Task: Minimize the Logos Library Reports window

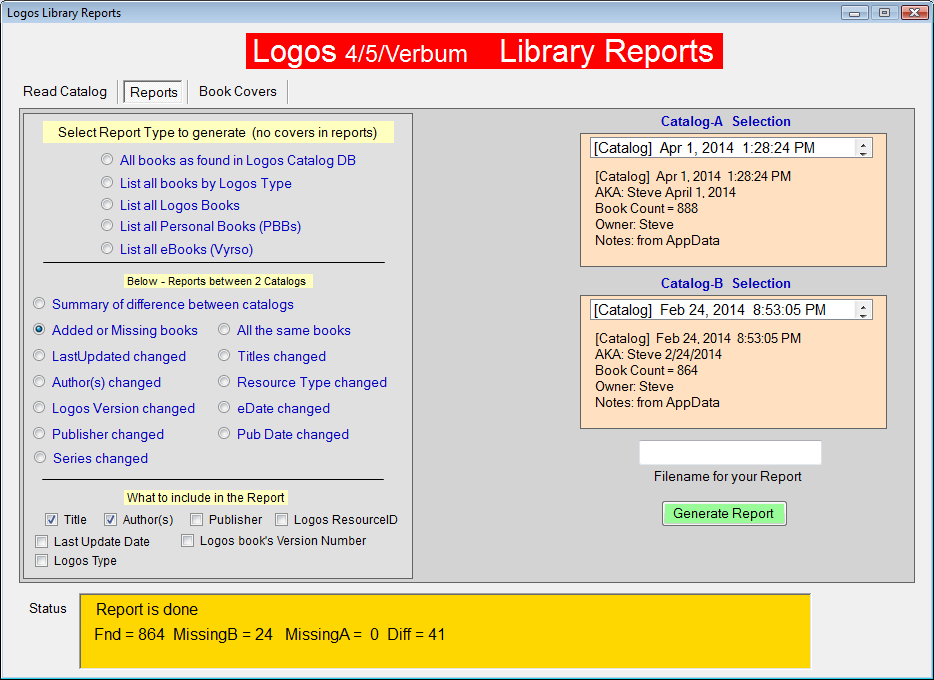Action: coord(855,13)
